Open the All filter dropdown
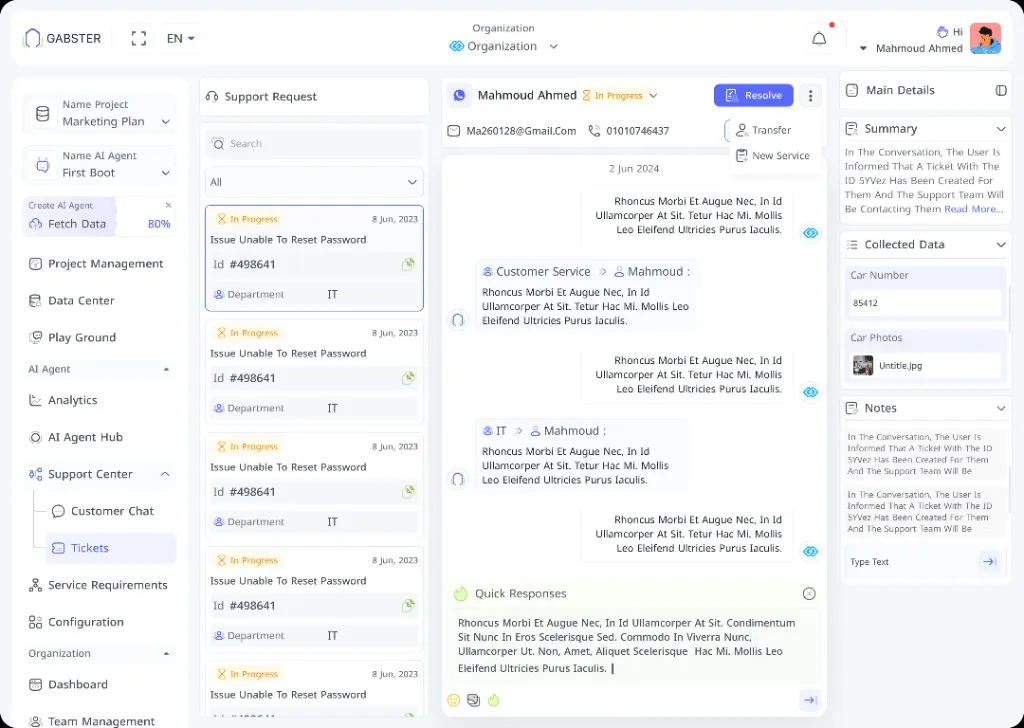 (314, 182)
